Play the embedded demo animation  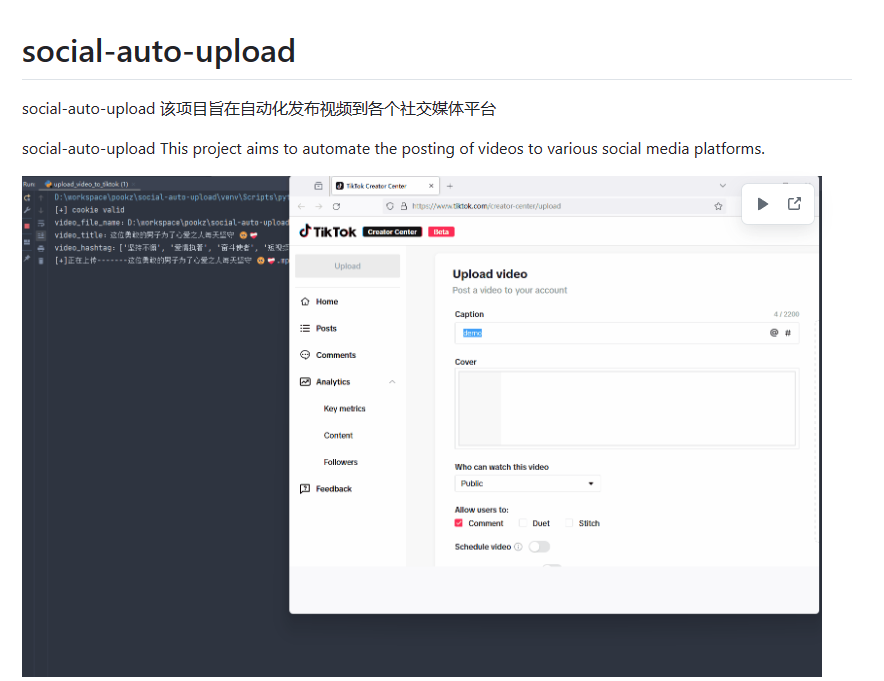tap(762, 204)
